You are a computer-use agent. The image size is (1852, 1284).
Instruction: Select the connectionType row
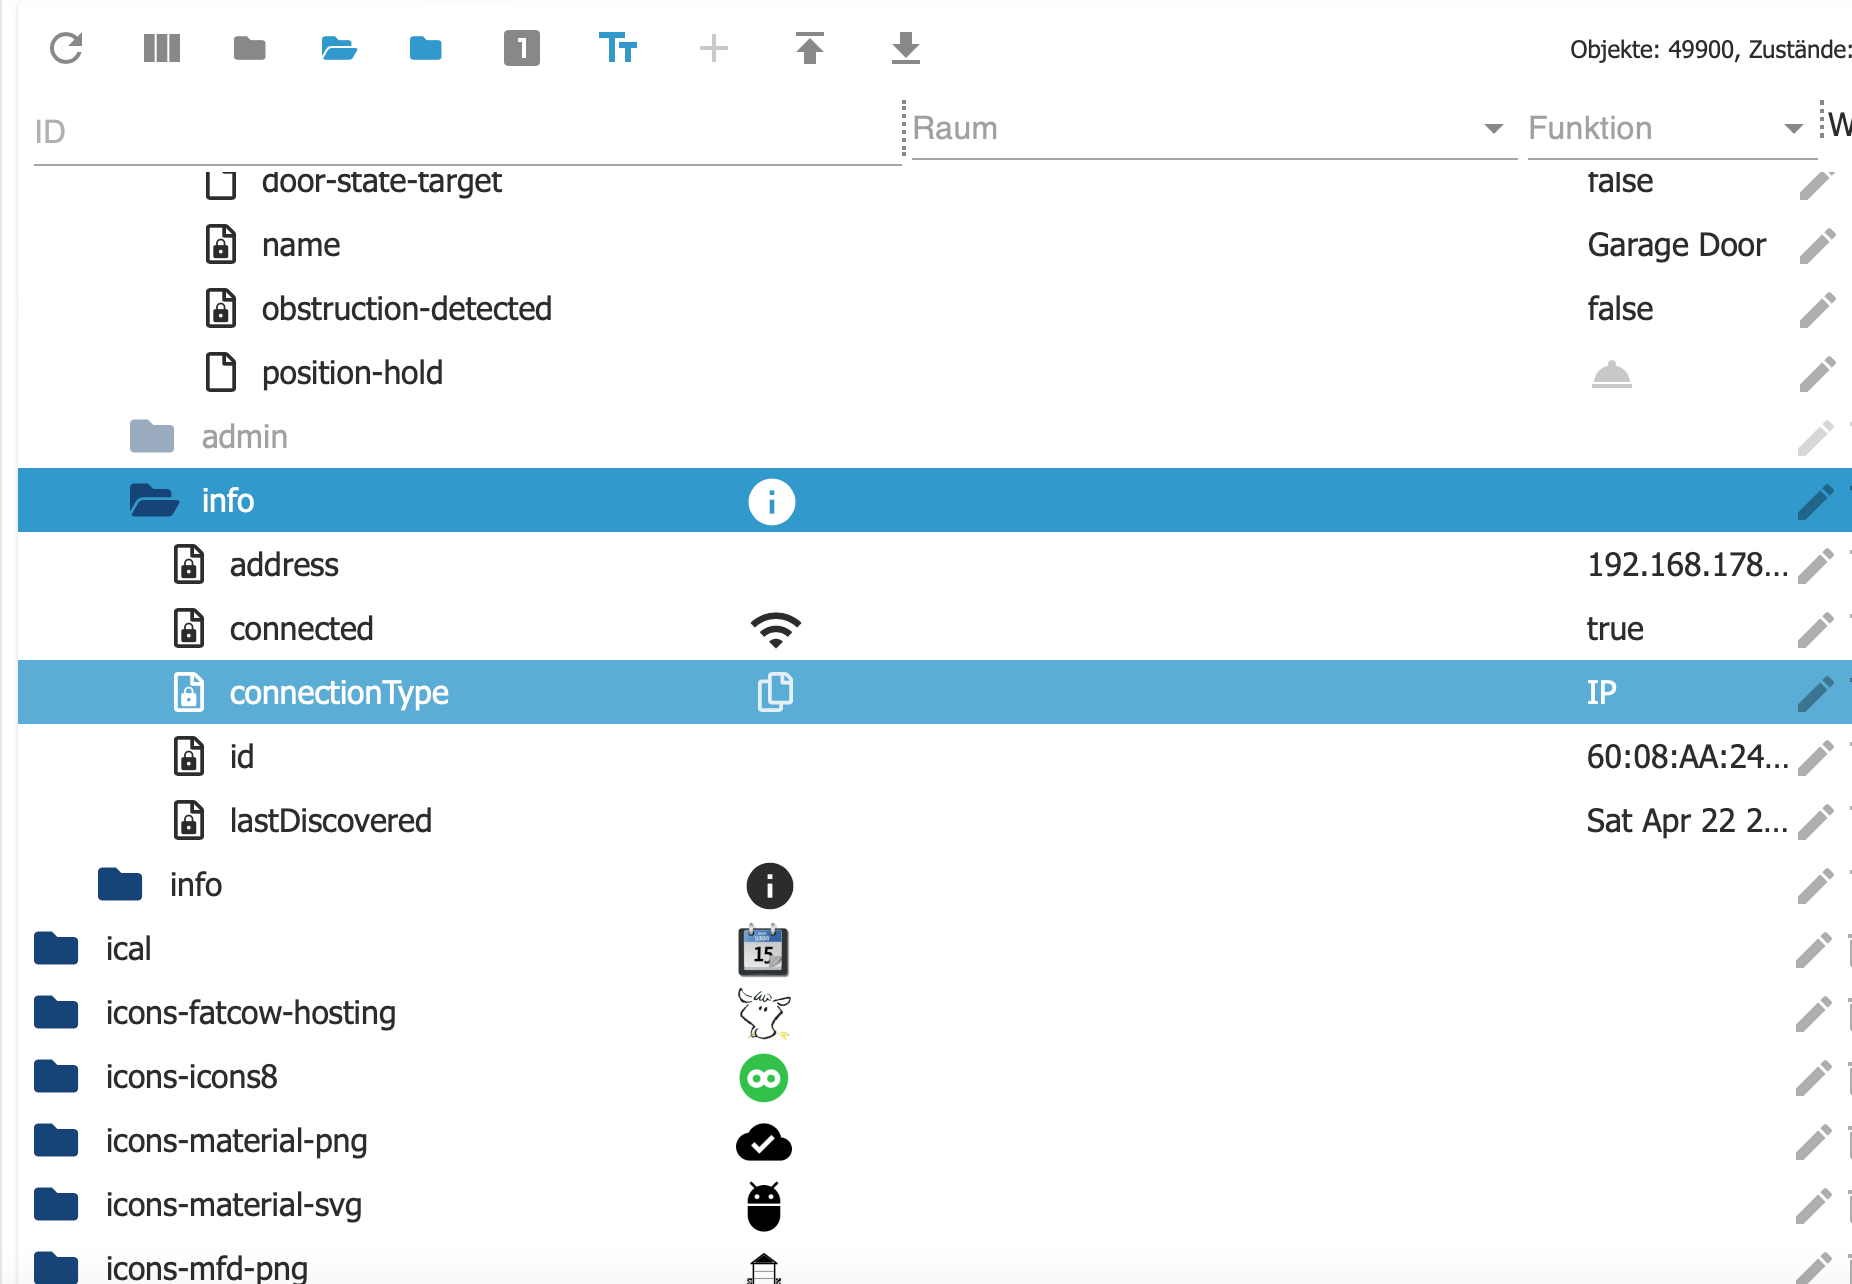935,693
